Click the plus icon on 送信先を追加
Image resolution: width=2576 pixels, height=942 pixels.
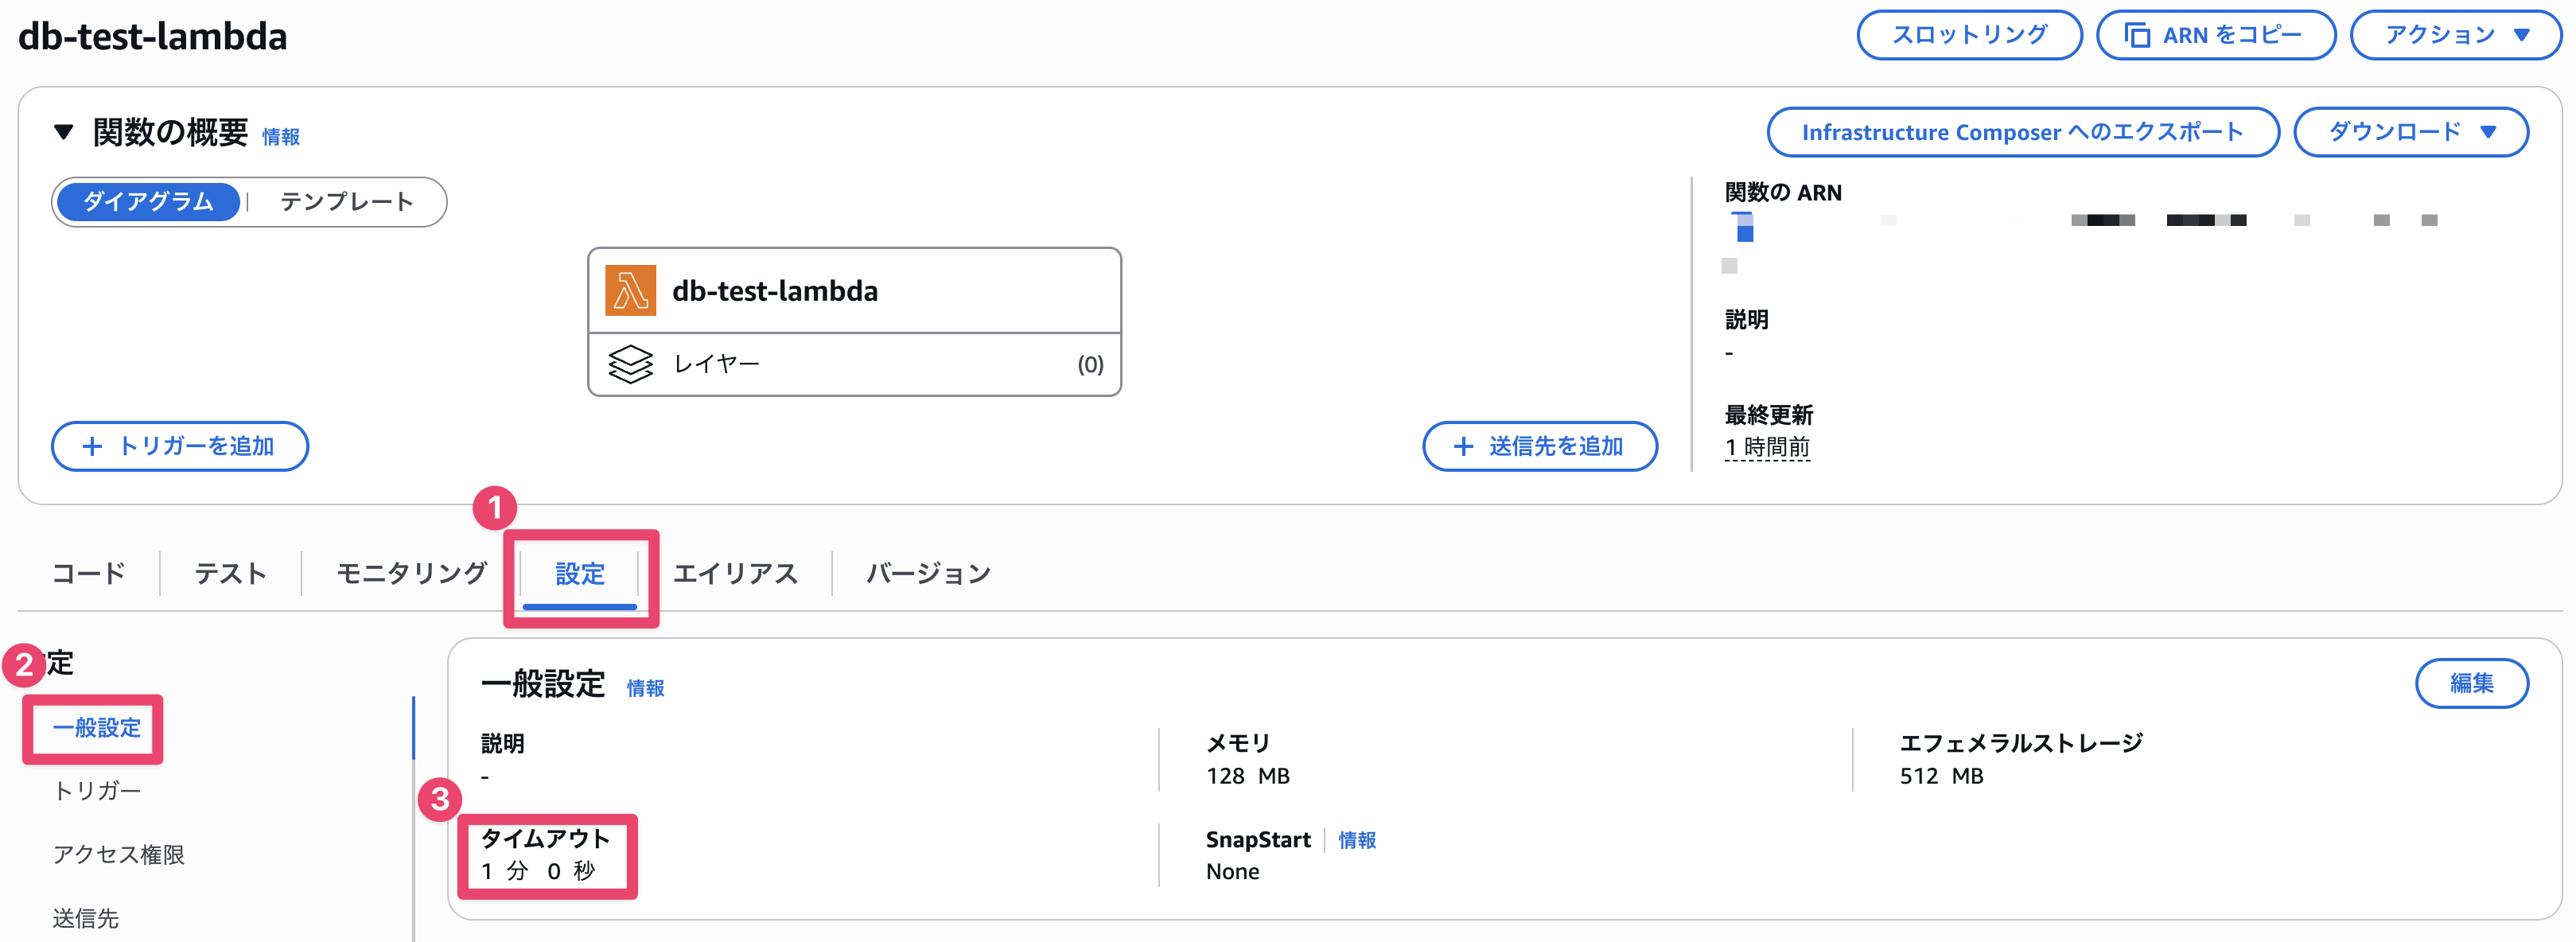pos(1463,446)
